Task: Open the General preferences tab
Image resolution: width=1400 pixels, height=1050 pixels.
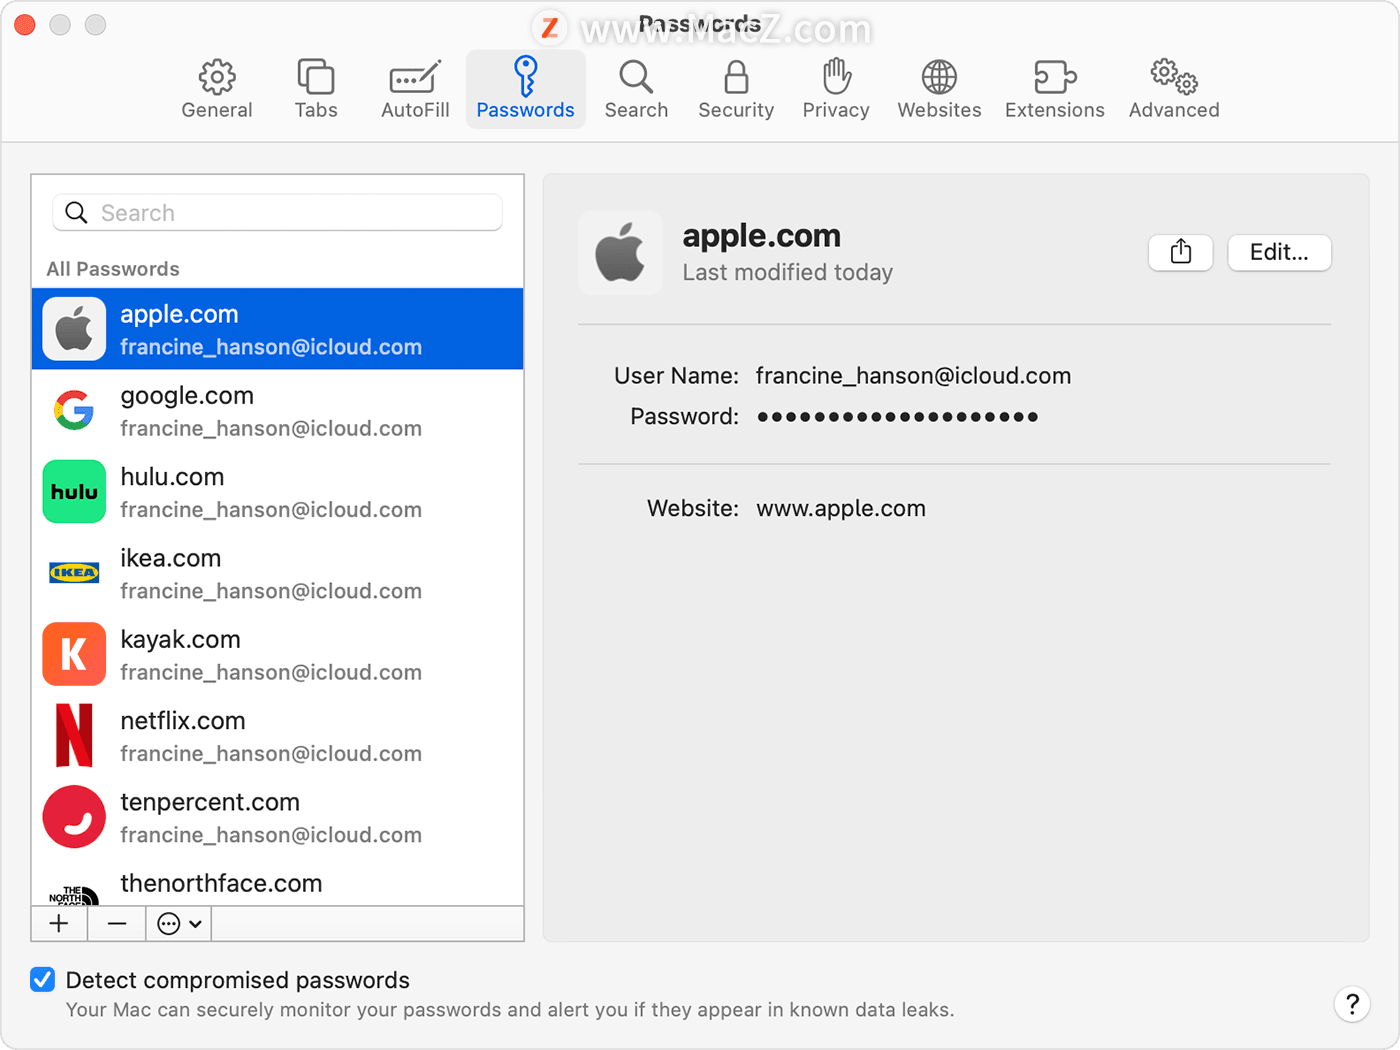Action: pyautogui.click(x=216, y=90)
